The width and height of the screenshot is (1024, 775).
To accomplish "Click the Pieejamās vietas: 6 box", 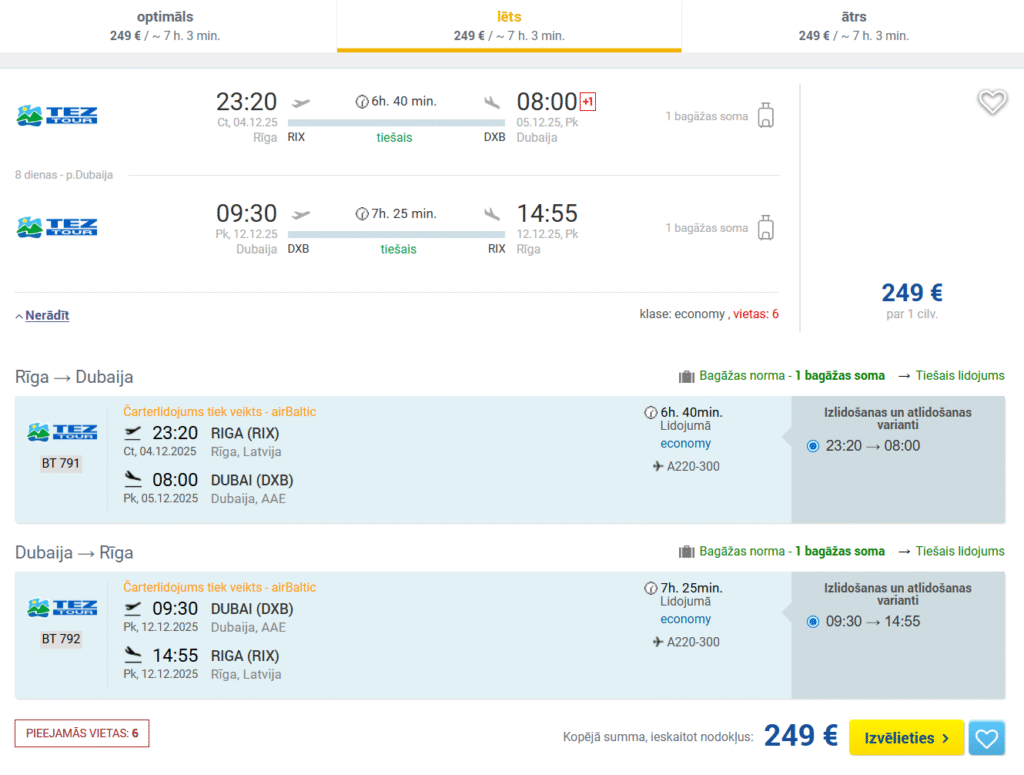I will [x=82, y=733].
